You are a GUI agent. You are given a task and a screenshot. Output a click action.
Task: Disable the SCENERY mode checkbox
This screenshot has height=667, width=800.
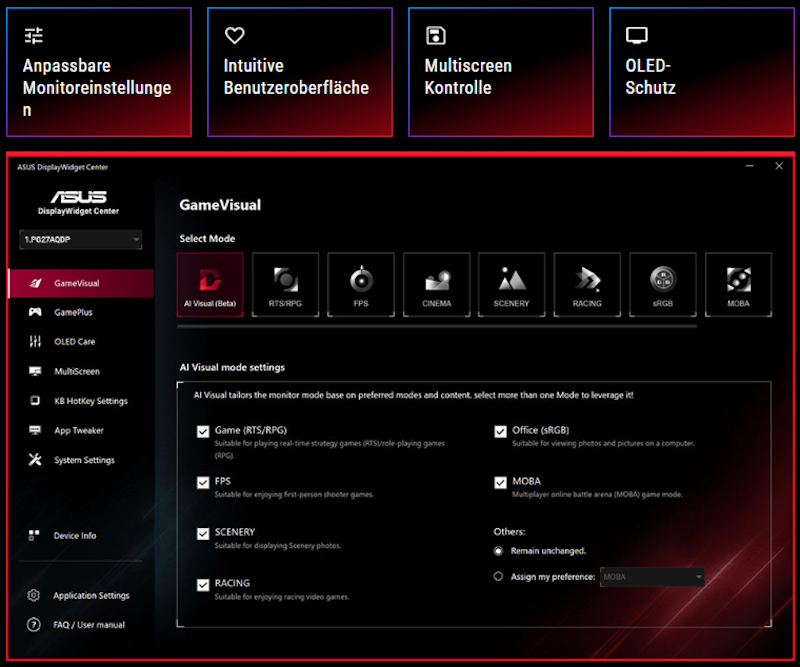[203, 533]
